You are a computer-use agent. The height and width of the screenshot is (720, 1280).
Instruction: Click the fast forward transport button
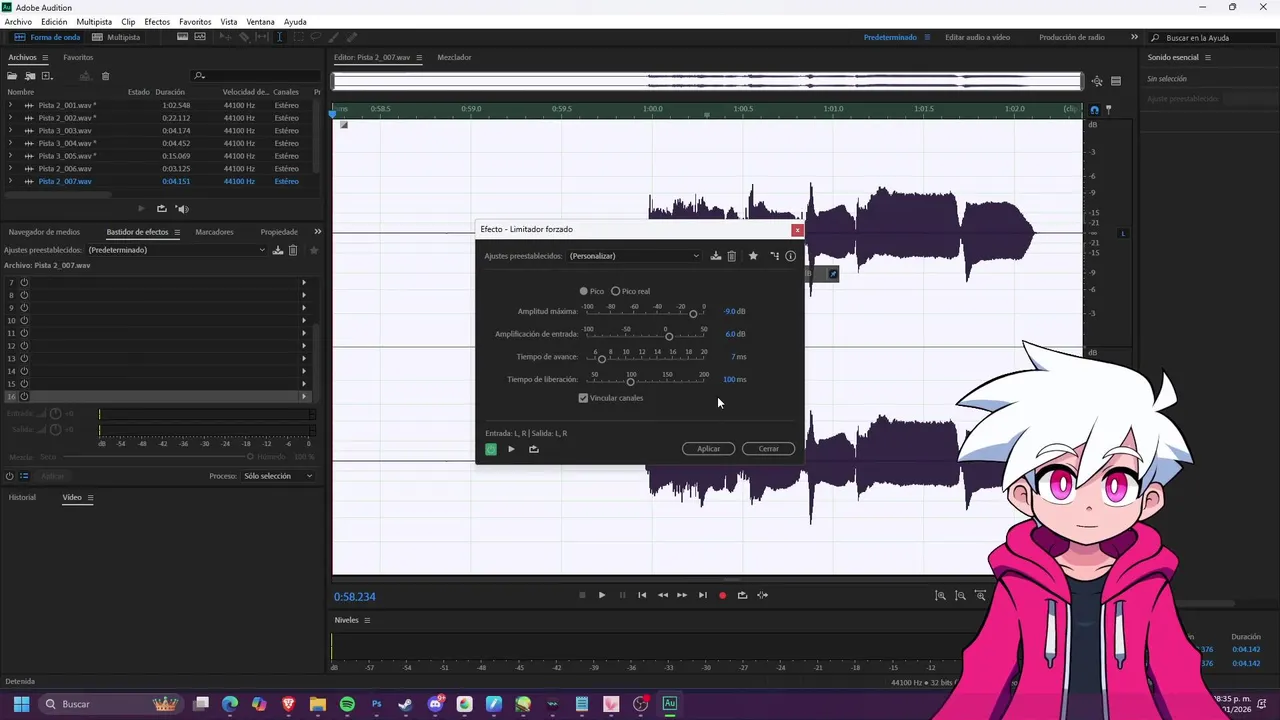(682, 595)
